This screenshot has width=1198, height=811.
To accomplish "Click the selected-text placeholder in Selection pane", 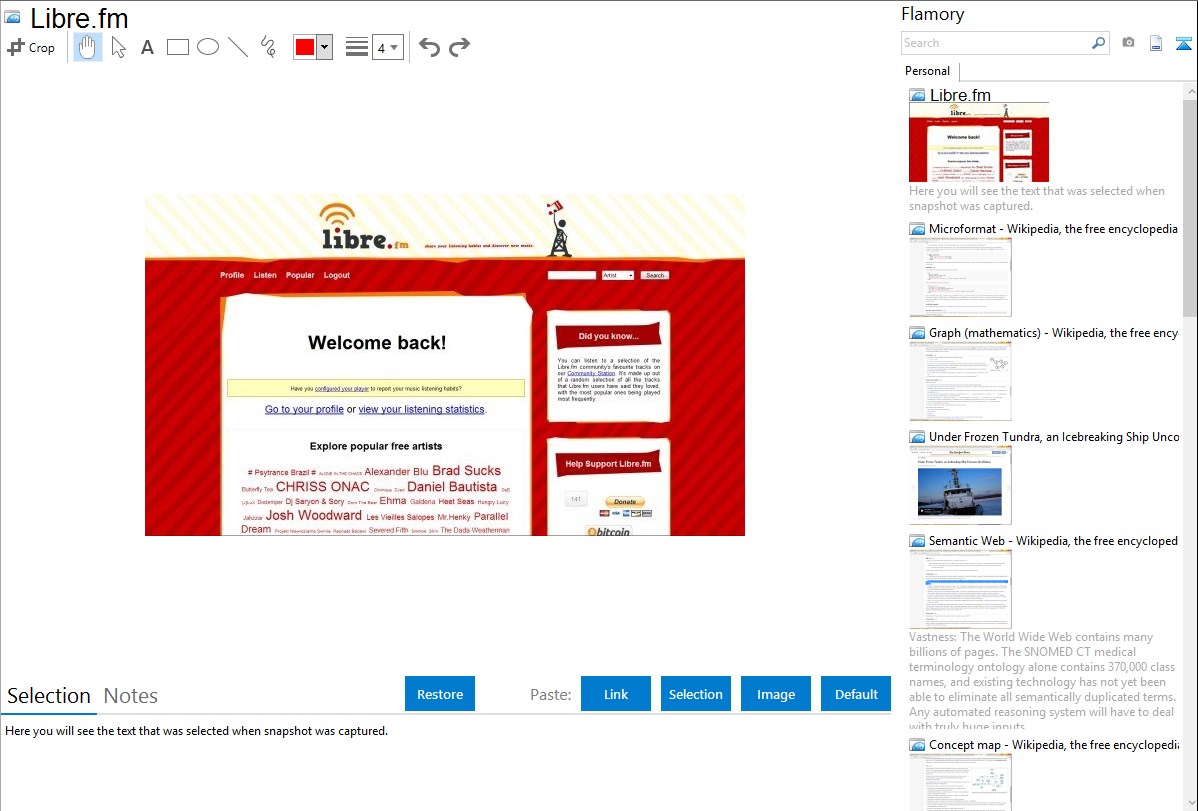I will [196, 731].
